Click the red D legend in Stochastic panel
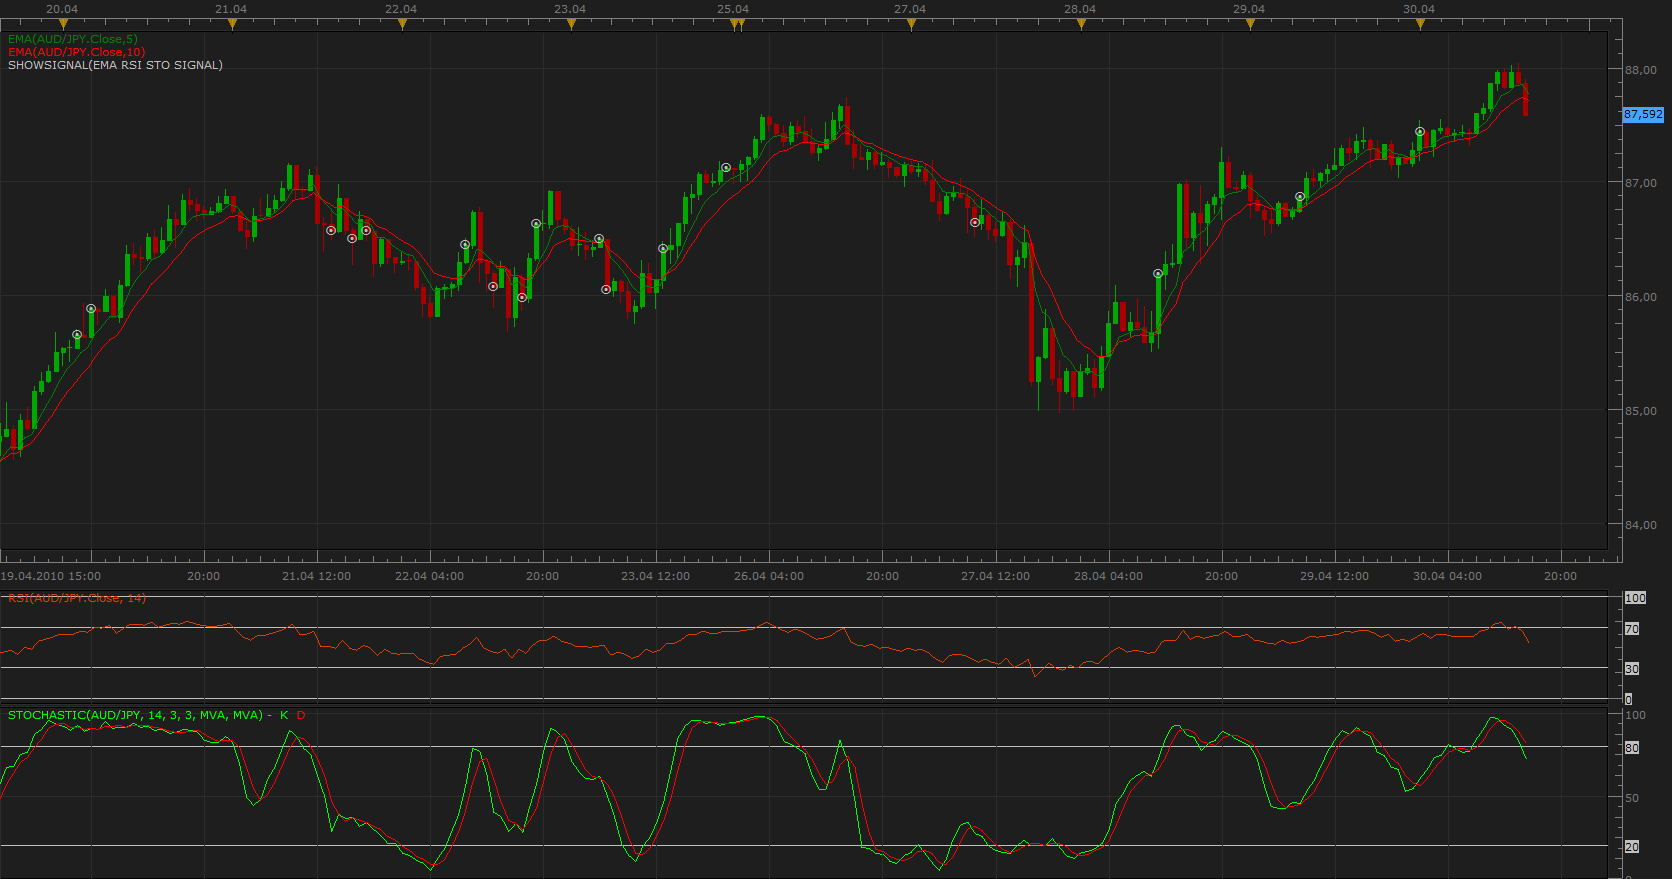Screen dimensions: 1672x879 (300, 715)
